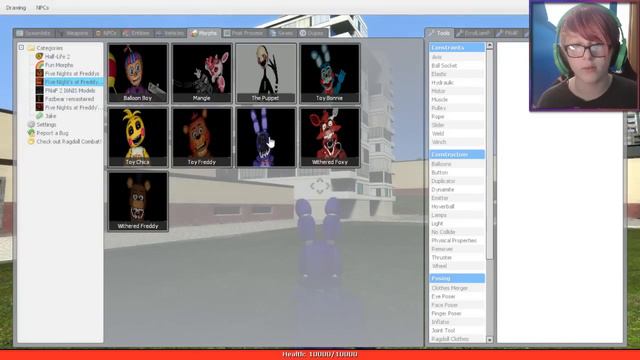Open morph Settings in the tree

(46, 124)
